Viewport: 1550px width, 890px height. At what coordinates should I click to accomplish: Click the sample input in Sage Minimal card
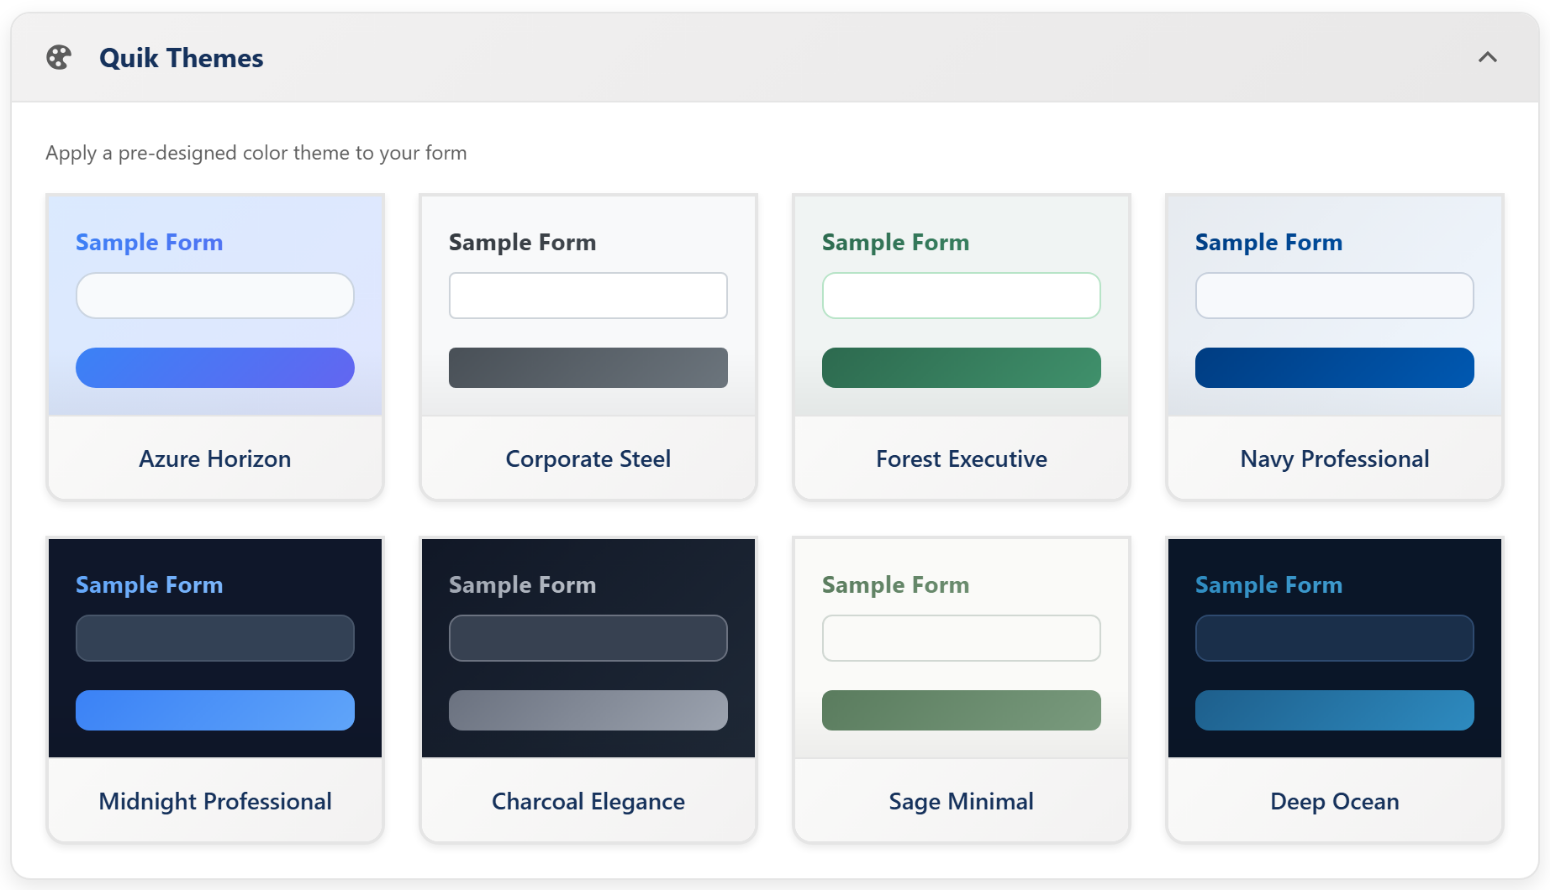click(961, 638)
